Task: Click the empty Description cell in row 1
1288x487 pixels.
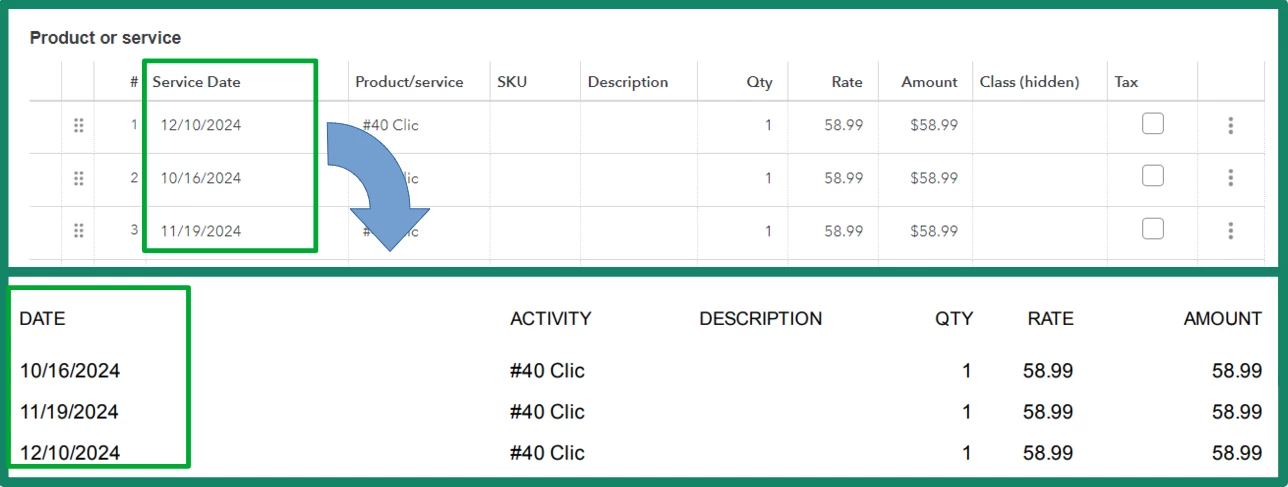Action: 639,126
